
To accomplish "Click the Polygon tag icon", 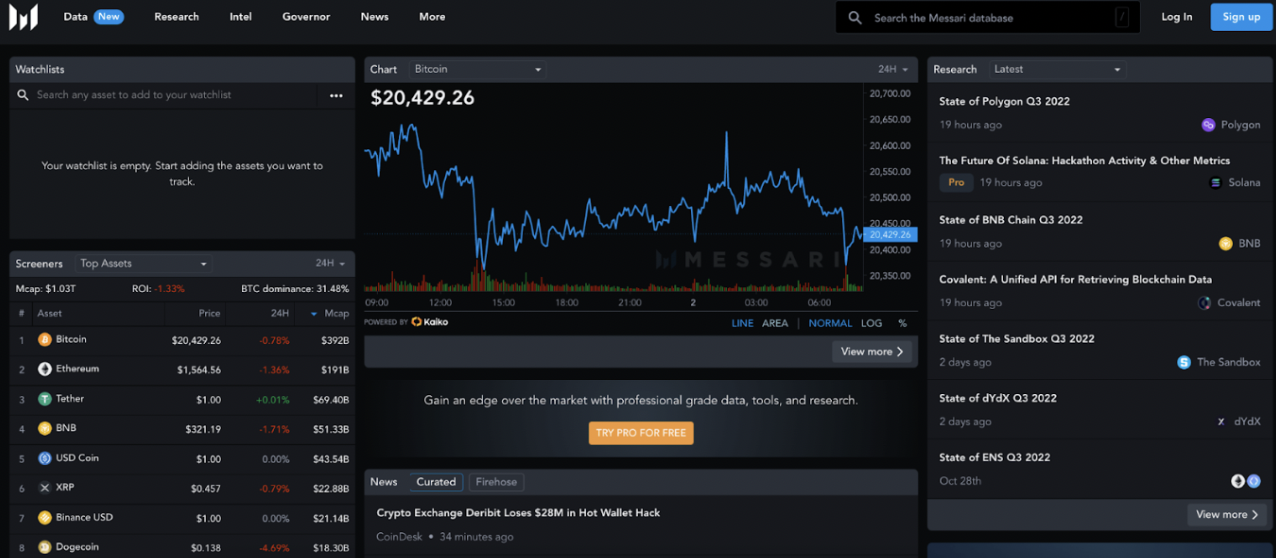I will click(1208, 125).
